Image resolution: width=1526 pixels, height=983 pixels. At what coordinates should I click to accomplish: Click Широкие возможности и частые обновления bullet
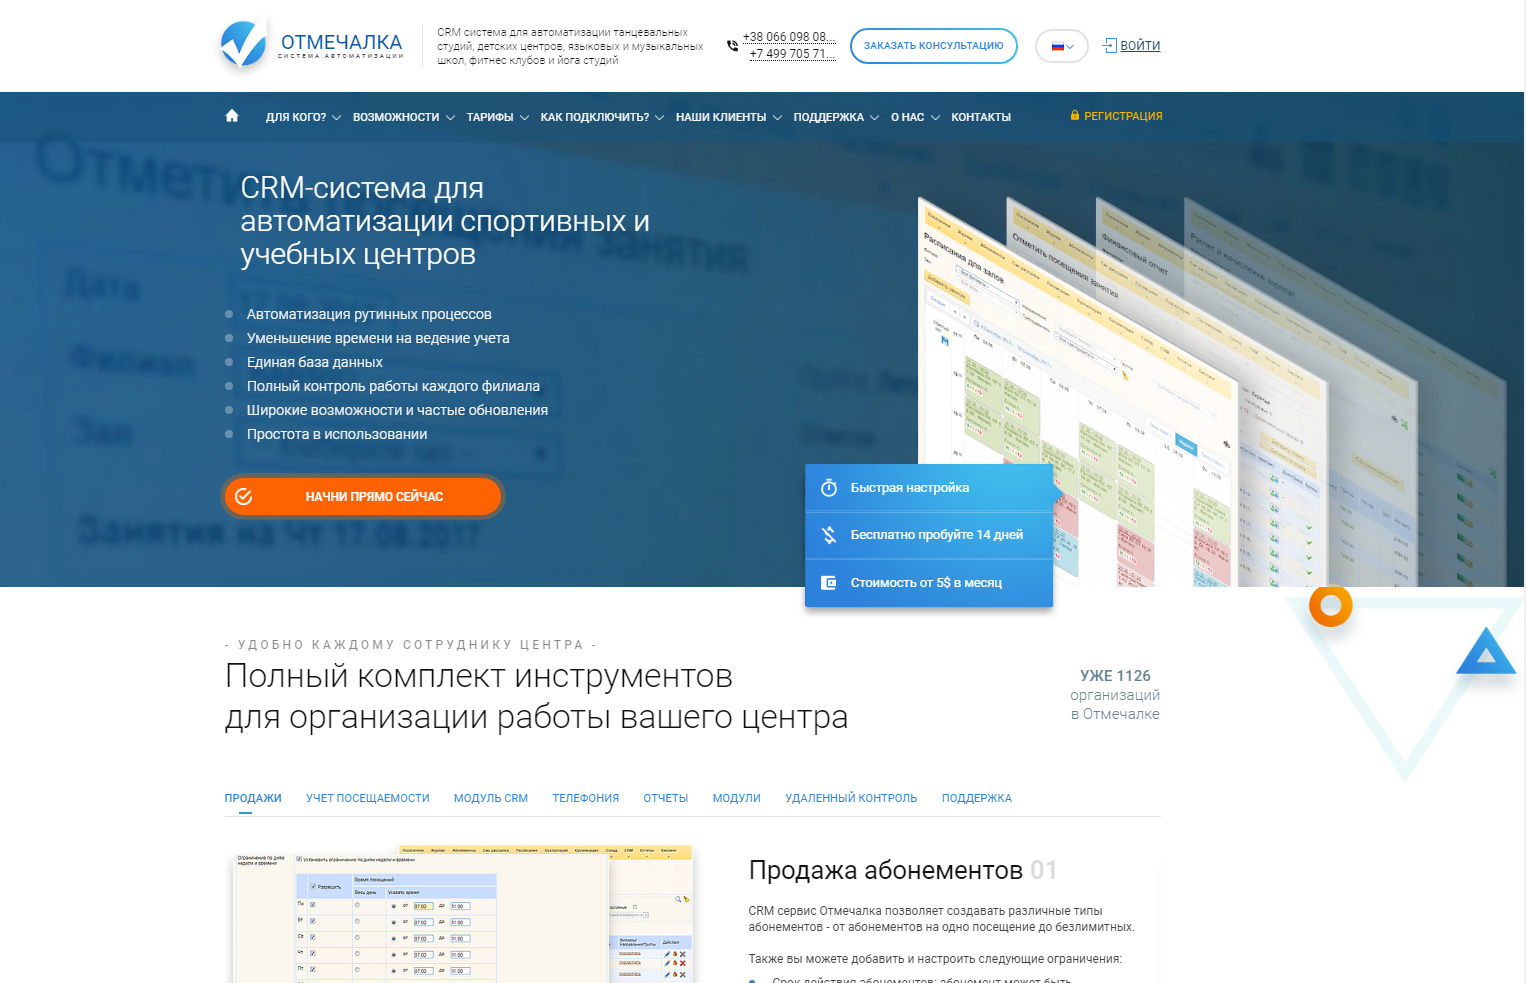click(x=397, y=410)
